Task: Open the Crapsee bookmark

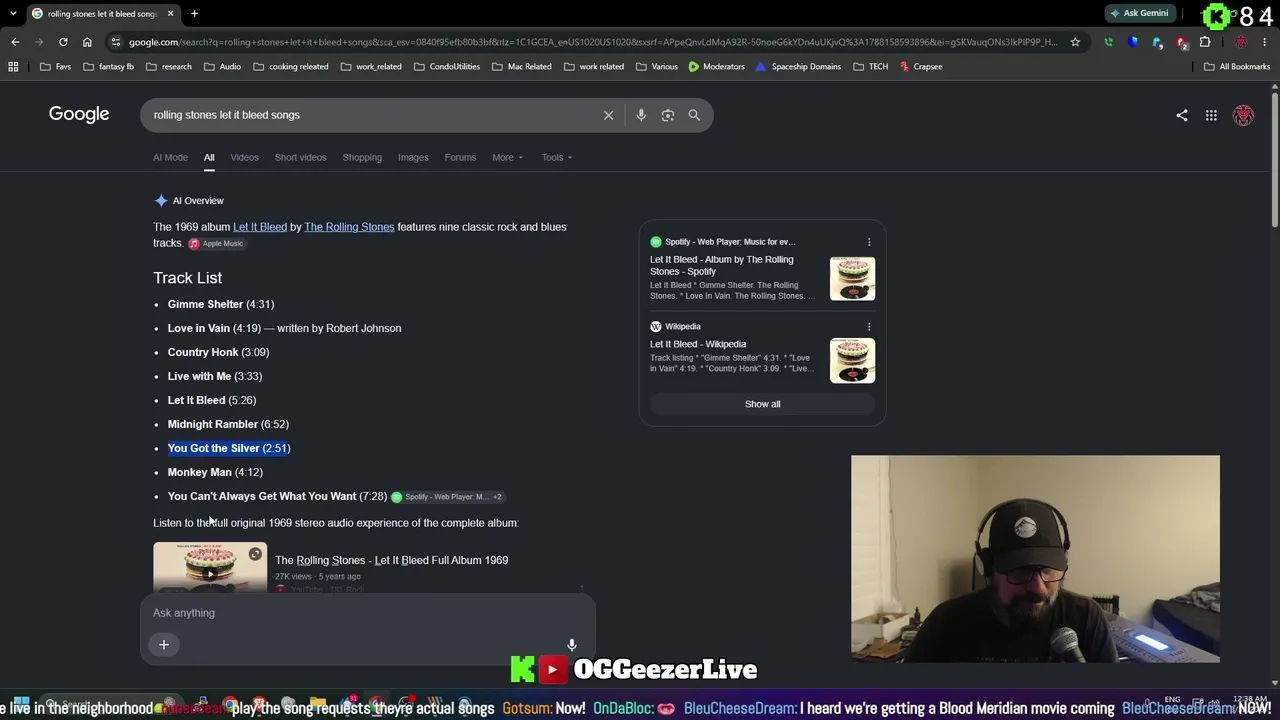Action: click(920, 67)
